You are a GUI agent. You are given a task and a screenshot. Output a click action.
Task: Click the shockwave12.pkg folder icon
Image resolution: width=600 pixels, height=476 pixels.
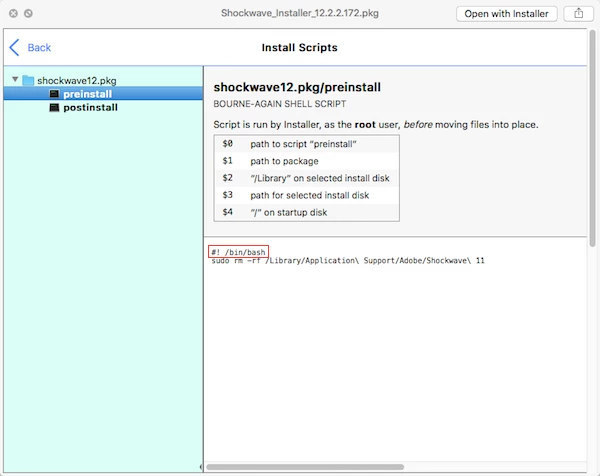coord(28,80)
